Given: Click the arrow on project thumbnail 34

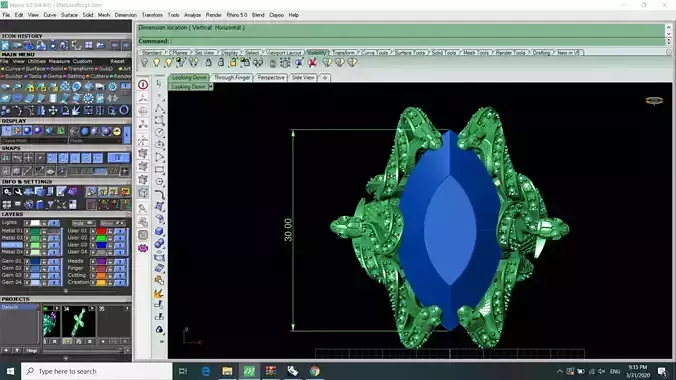Looking at the screenshot, I should (91, 308).
